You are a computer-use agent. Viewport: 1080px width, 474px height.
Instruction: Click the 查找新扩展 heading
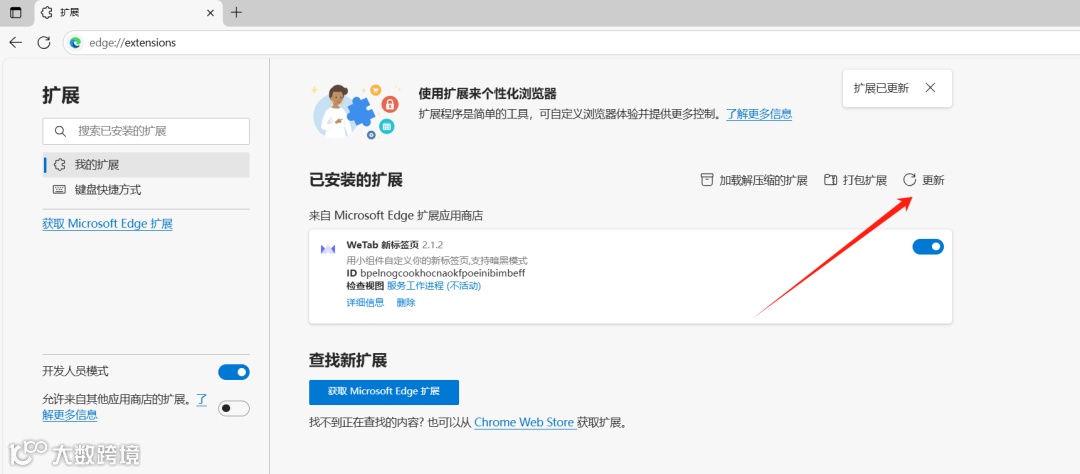349,360
